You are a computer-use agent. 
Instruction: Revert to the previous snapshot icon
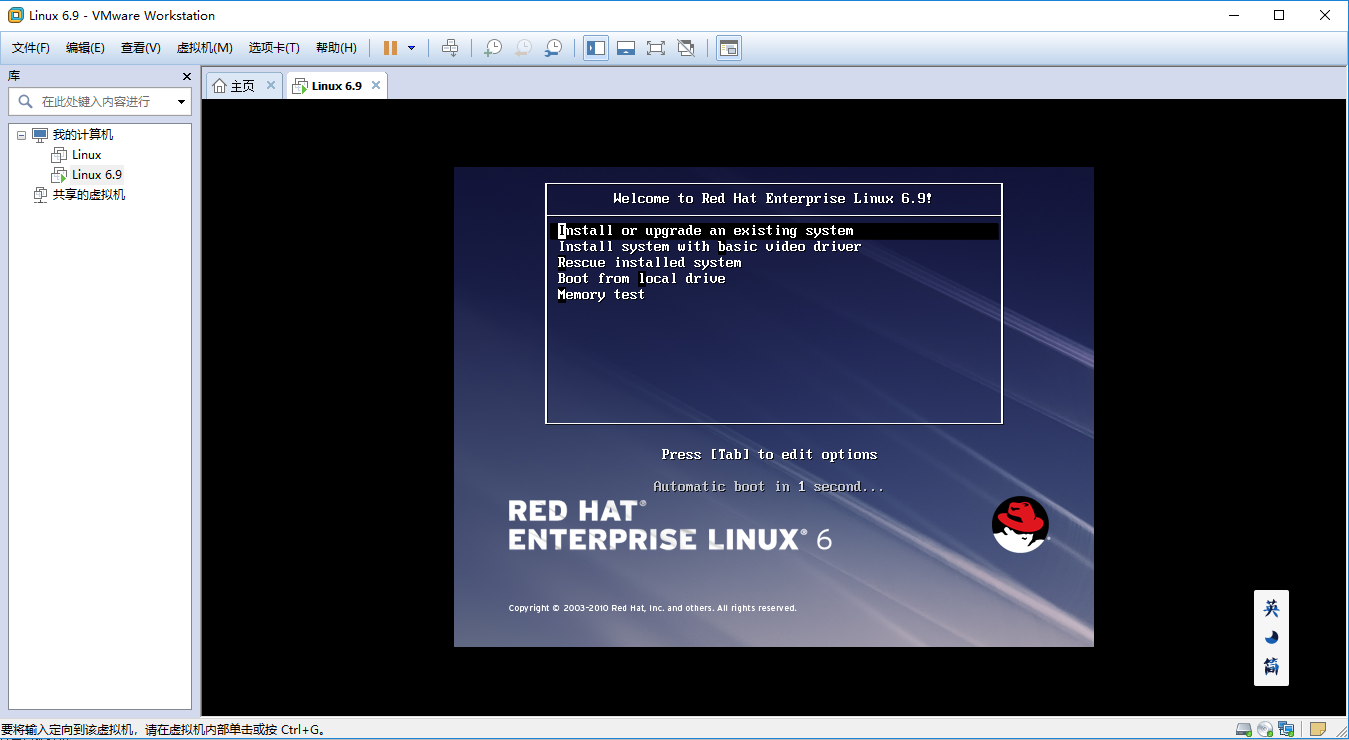click(523, 48)
